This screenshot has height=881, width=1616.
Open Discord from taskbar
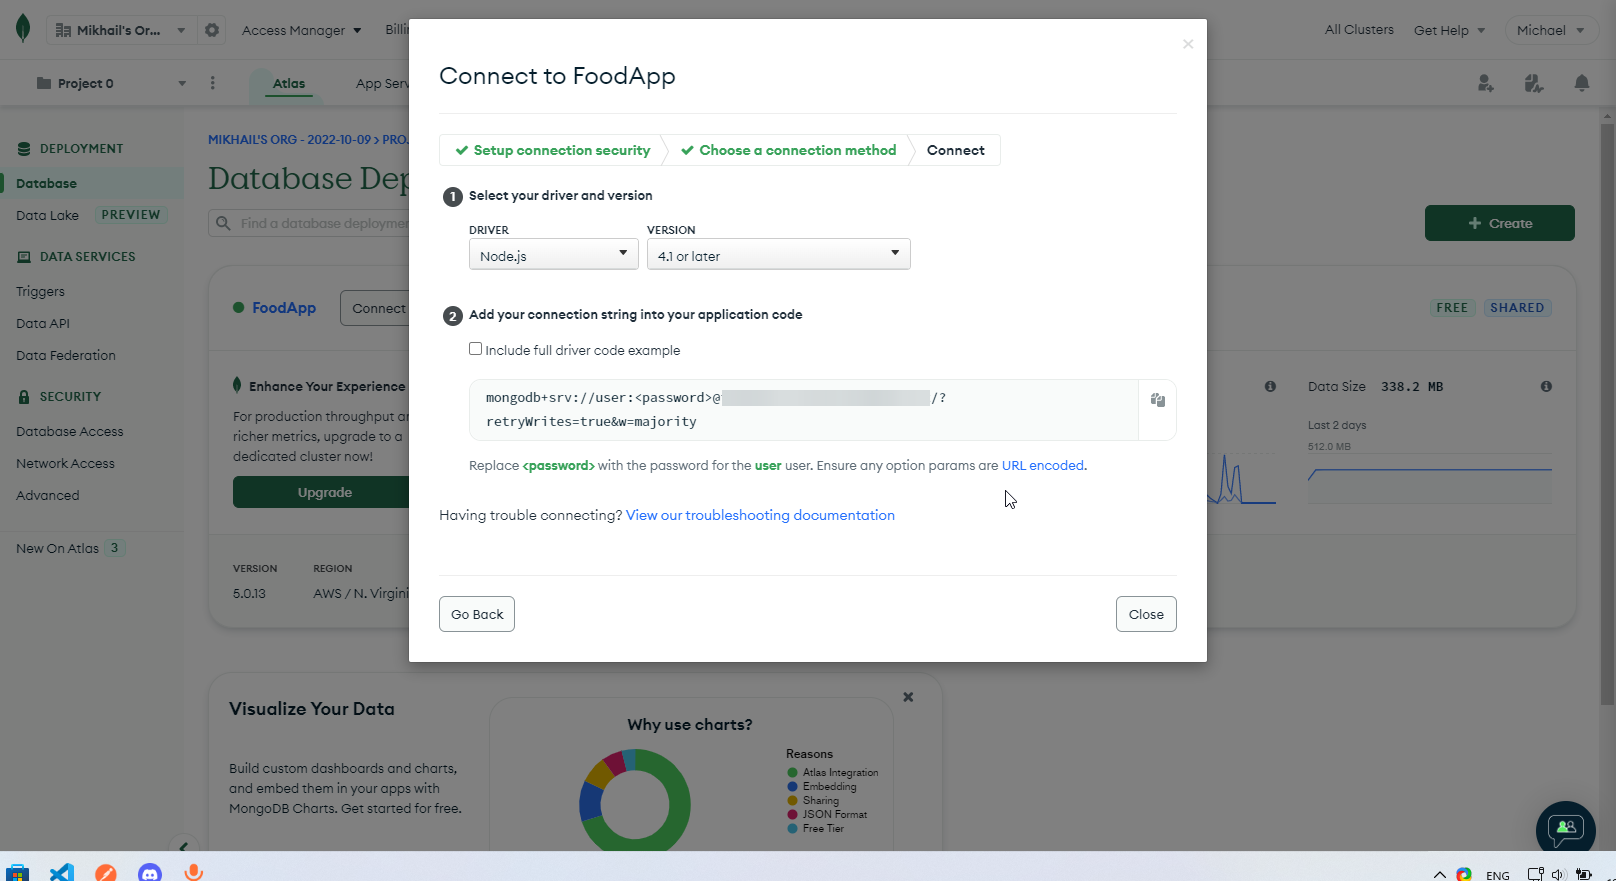pos(150,873)
